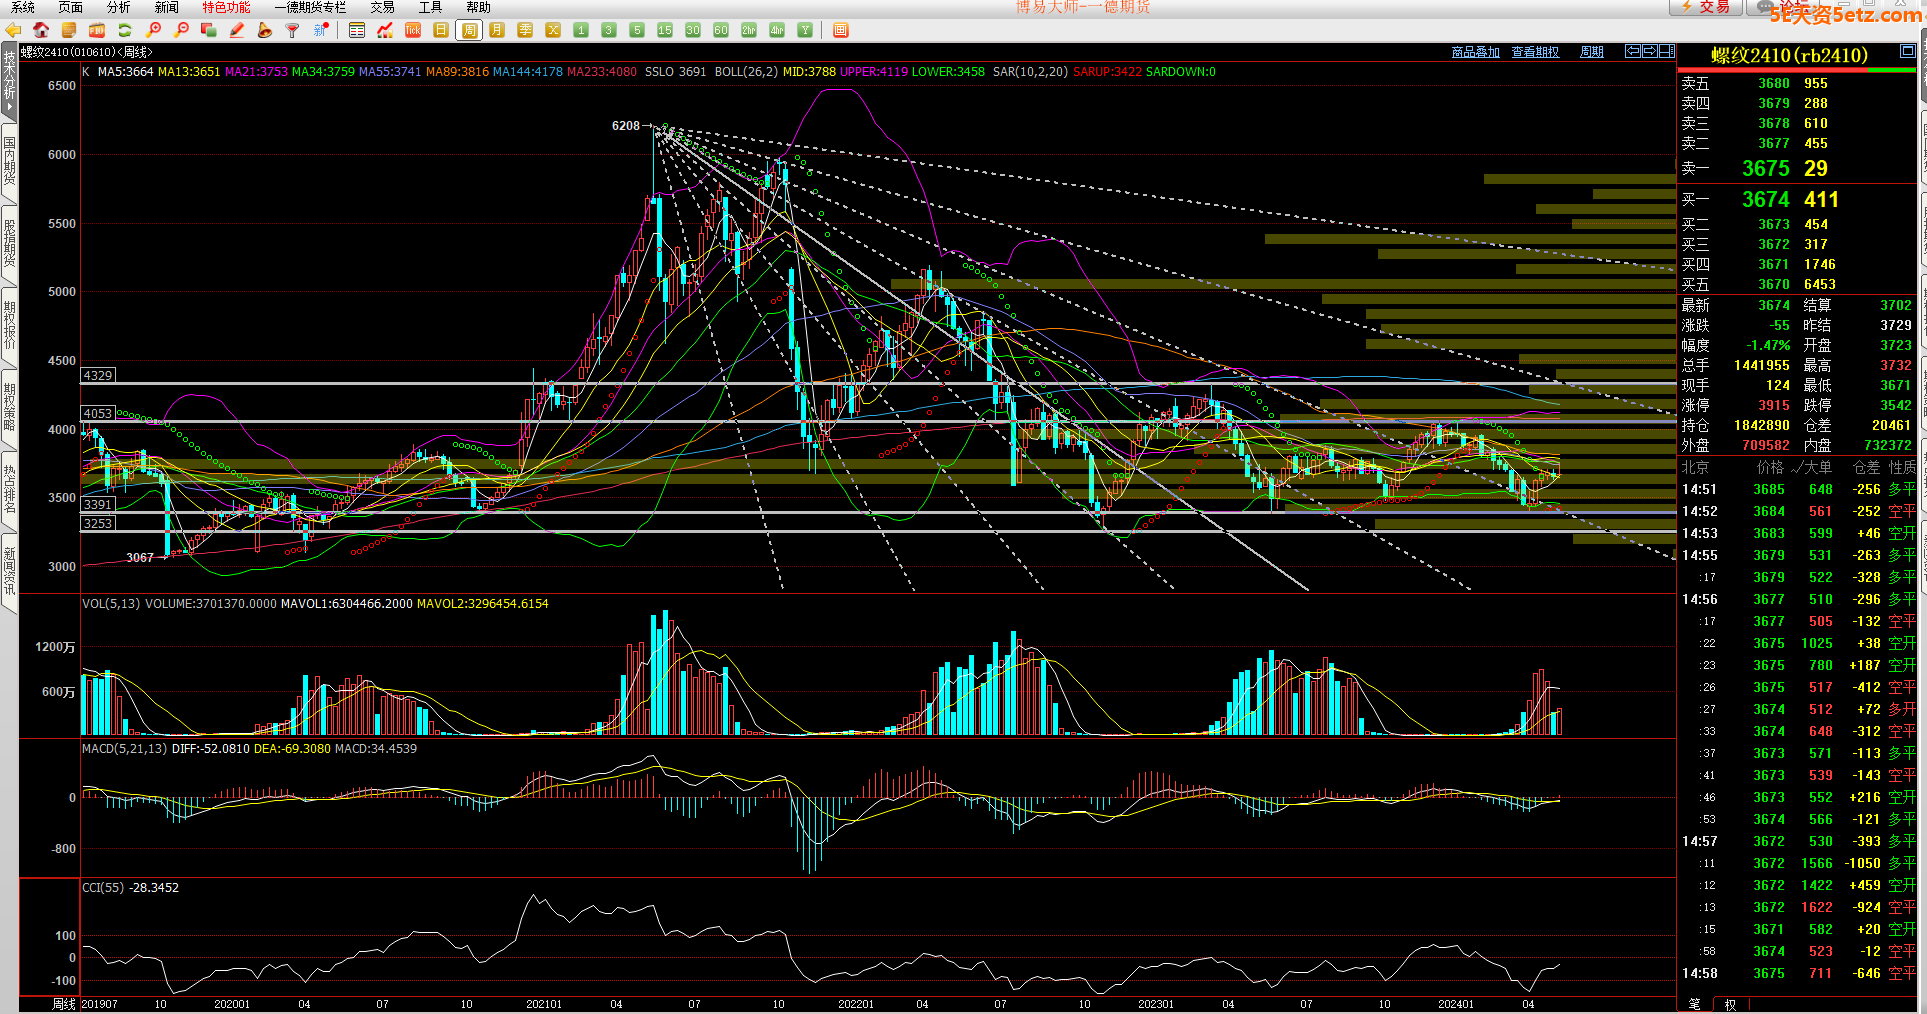Image resolution: width=1927 pixels, height=1014 pixels.
Task: Click the 4329 price level label
Action: point(98,375)
